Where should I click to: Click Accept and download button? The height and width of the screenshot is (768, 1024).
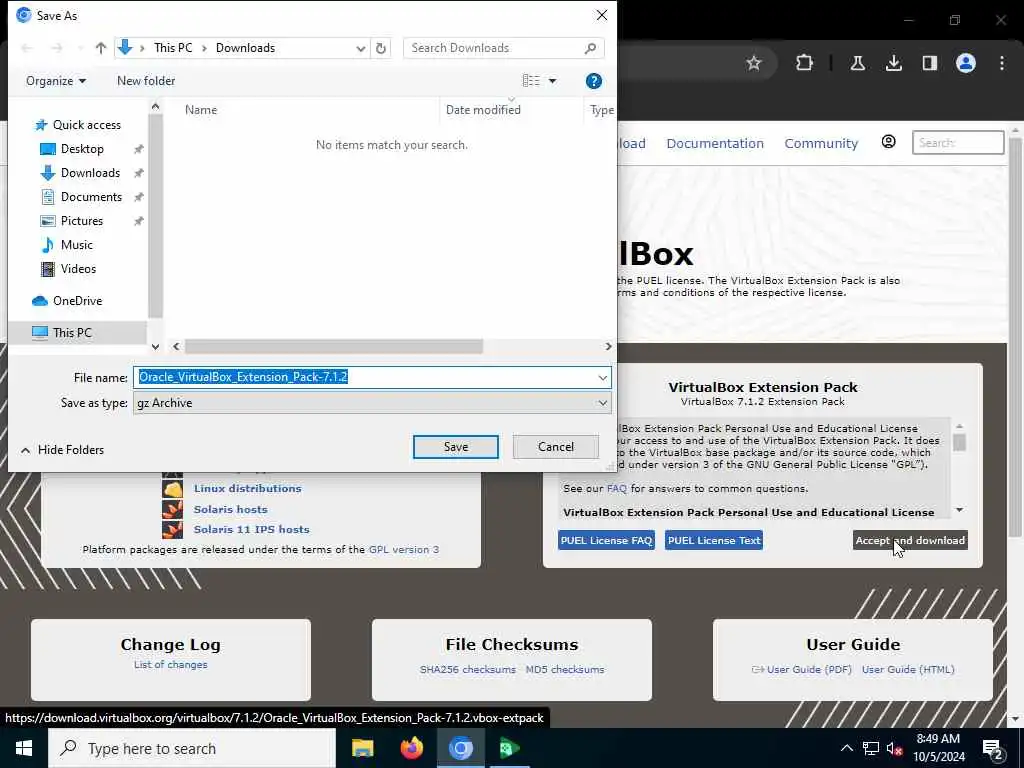coord(910,540)
